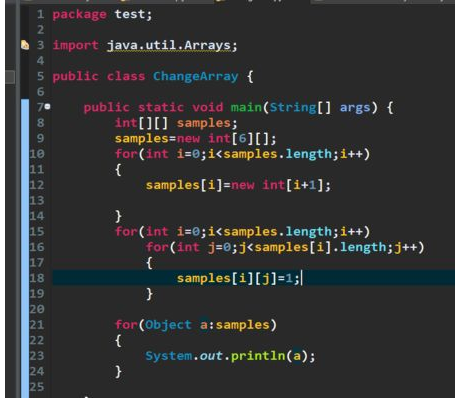Screen dimensions: 457x398
Task: Click 'j++' on line 16
Action: 406,247
